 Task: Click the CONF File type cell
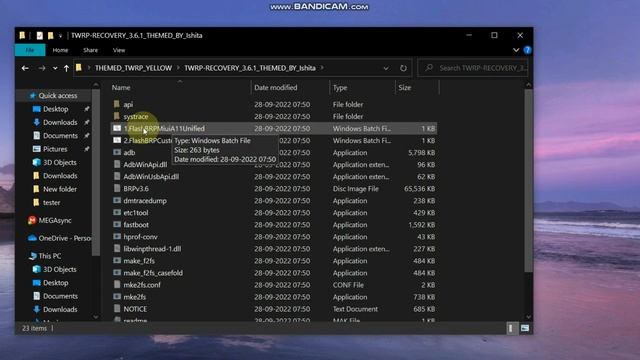click(x=348, y=285)
